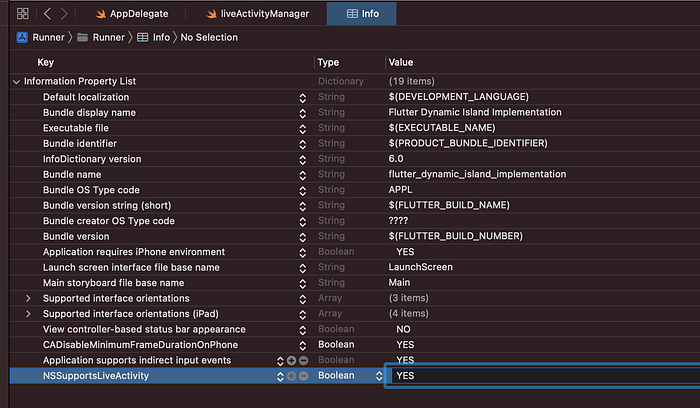This screenshot has height=408, width=700.
Task: Open key stepper for CADisableMinimumFrameDurationOnPhone
Action: pyautogui.click(x=303, y=346)
